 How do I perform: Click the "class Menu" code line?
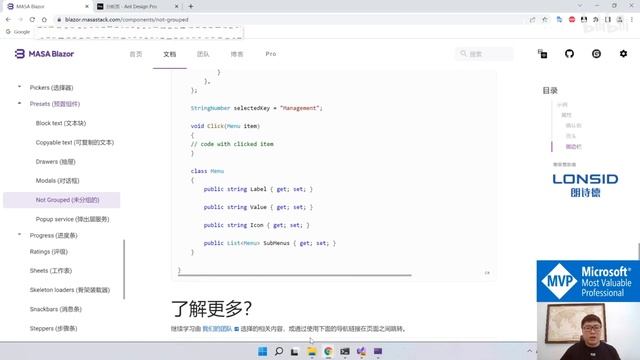point(207,171)
